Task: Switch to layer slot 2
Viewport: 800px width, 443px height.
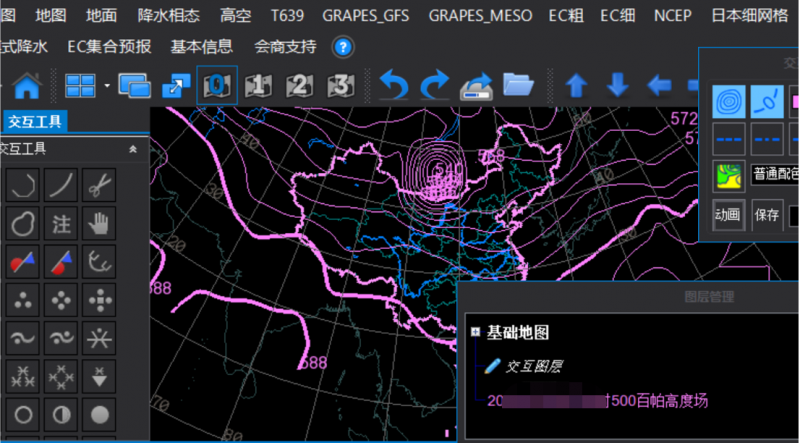Action: 299,85
